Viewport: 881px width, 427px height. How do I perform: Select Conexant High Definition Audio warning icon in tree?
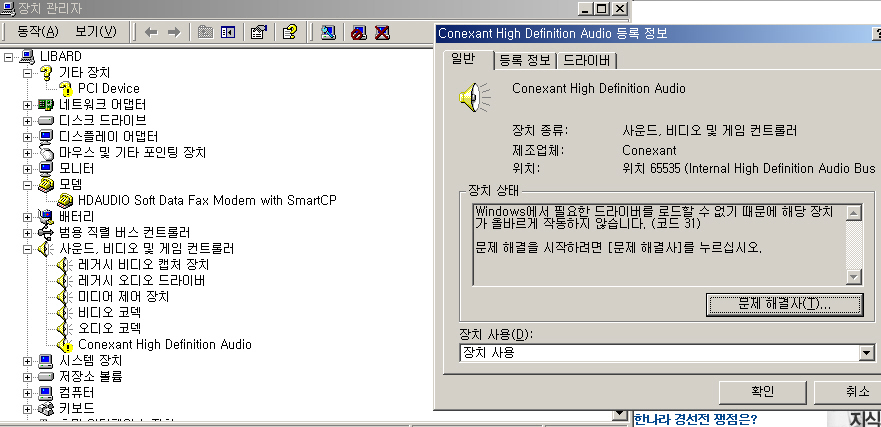pyautogui.click(x=66, y=344)
